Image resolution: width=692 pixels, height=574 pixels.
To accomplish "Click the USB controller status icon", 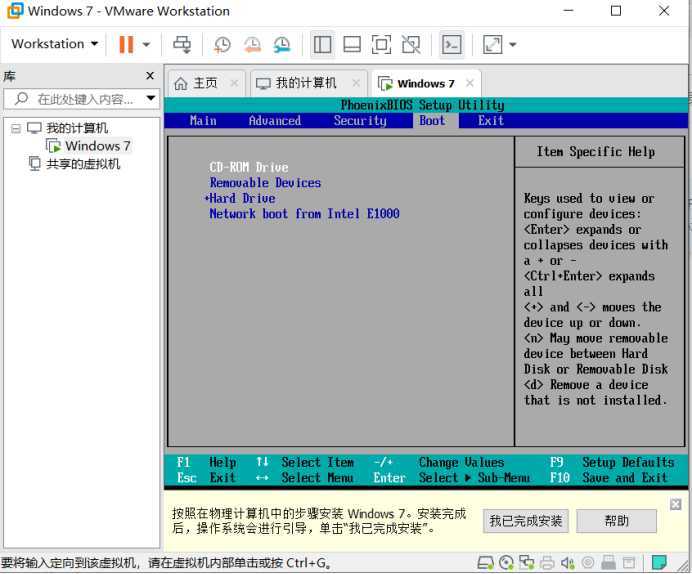I will click(608, 563).
